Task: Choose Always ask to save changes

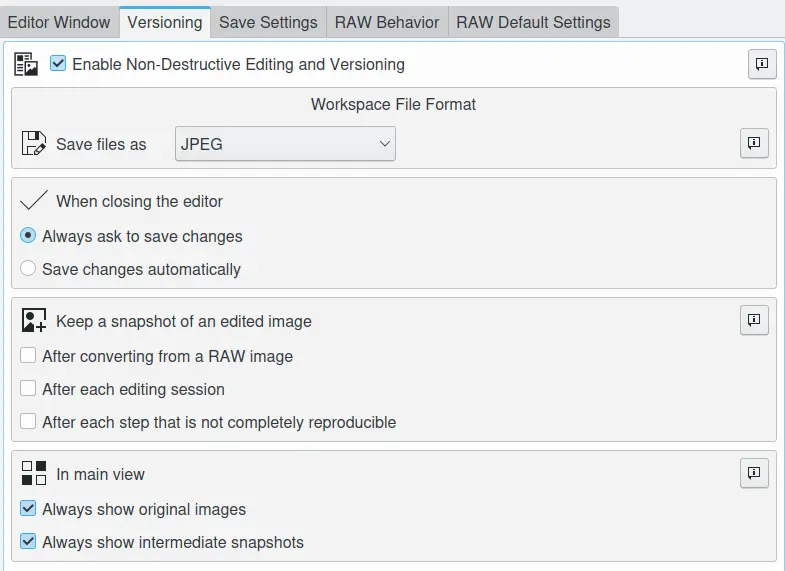Action: 29,236
